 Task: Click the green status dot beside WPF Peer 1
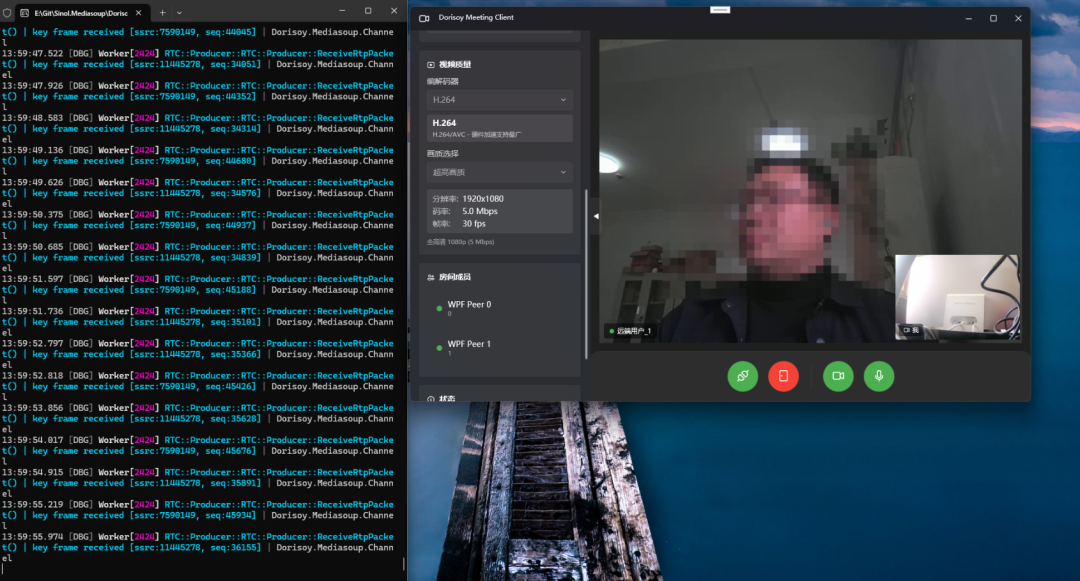[x=439, y=348]
